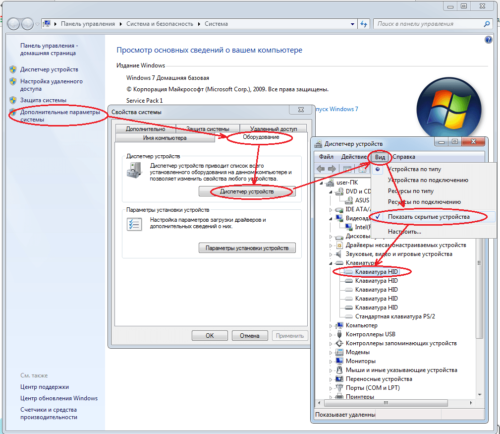The height and width of the screenshot is (434, 500).
Task: Click checklist icon in Параметры установки устройств section
Action: click(x=134, y=224)
